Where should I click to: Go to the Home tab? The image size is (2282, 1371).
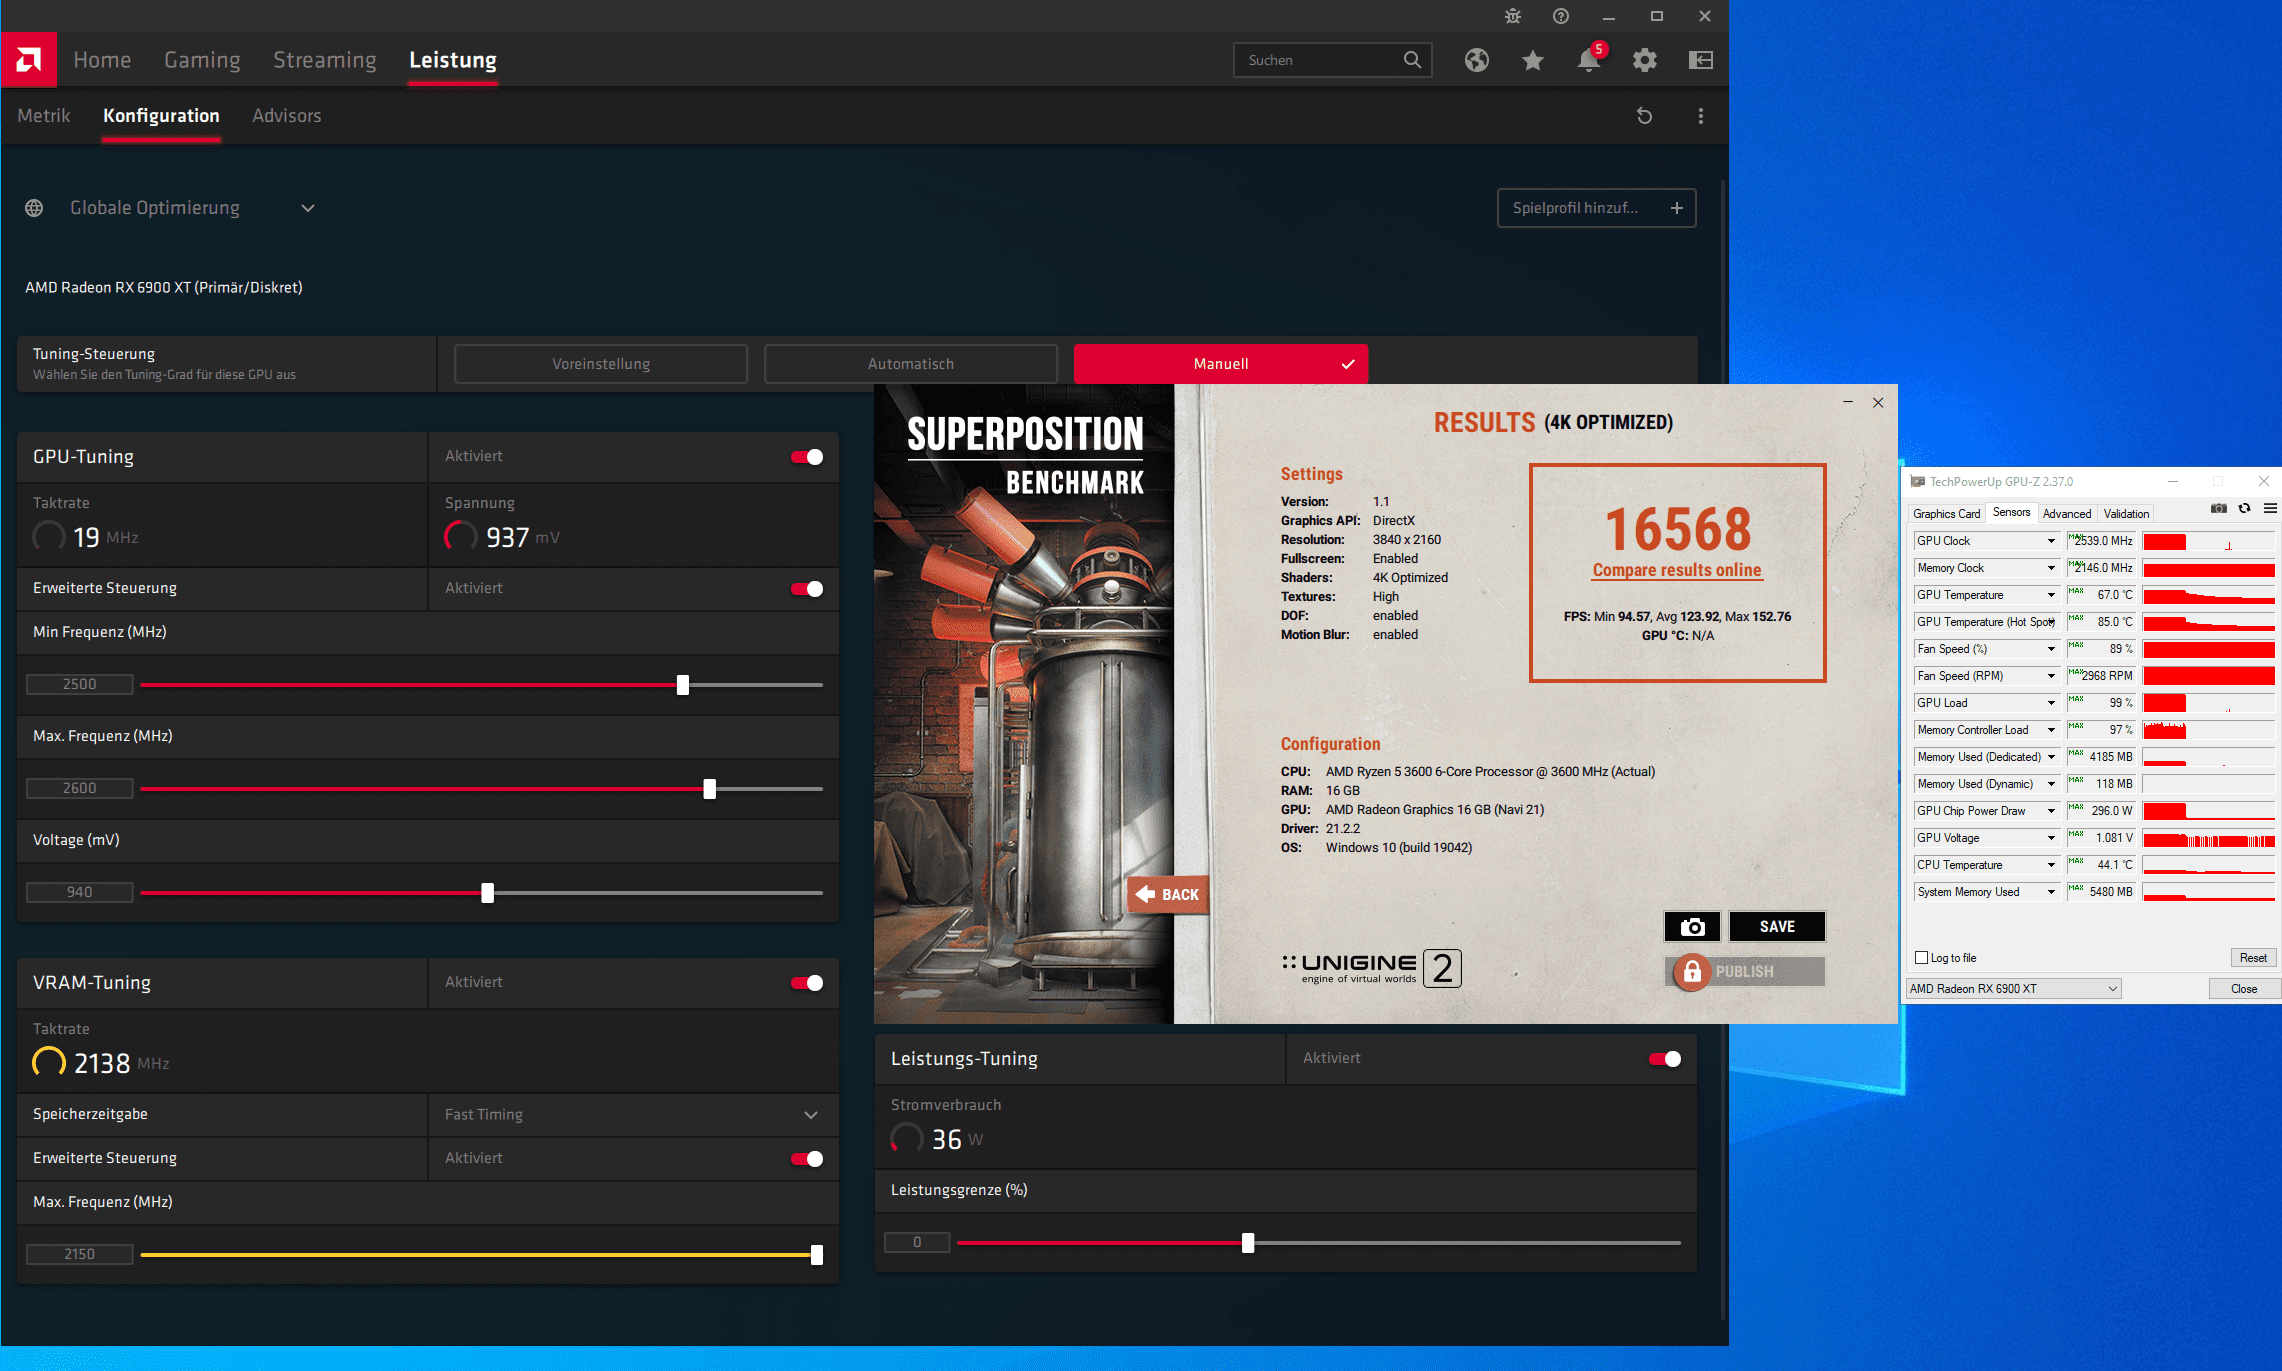click(x=102, y=60)
